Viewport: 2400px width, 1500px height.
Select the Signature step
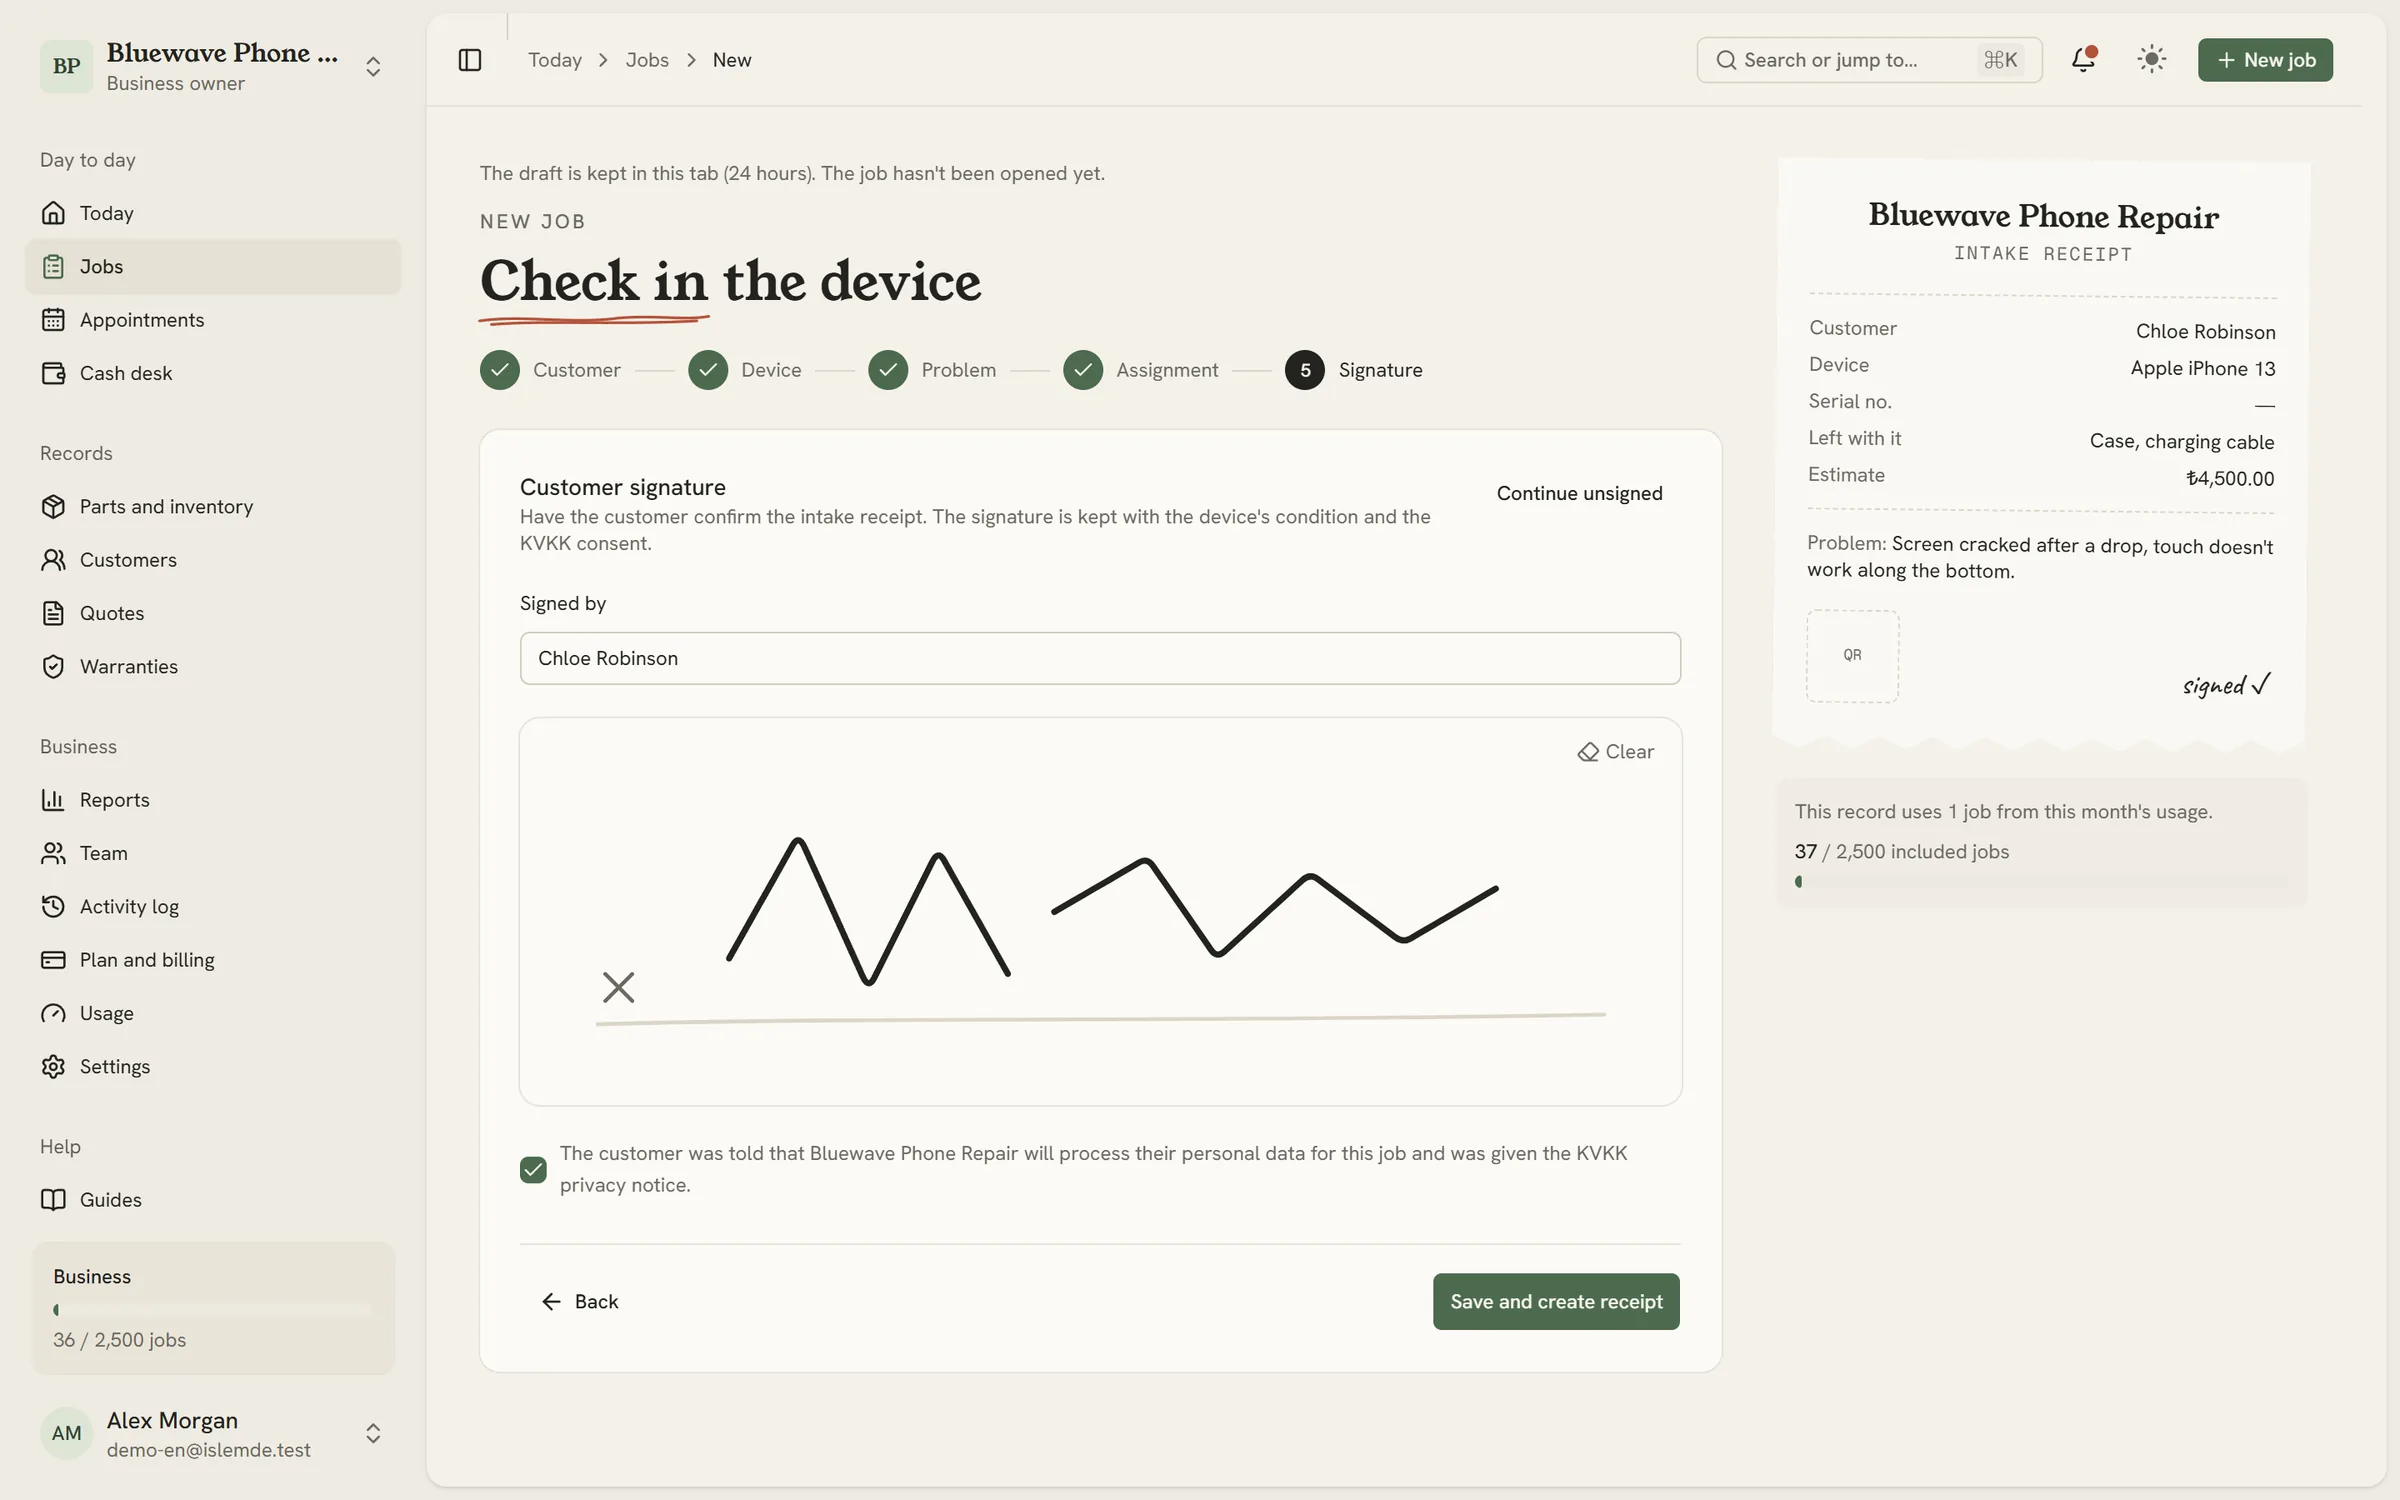pos(1354,370)
